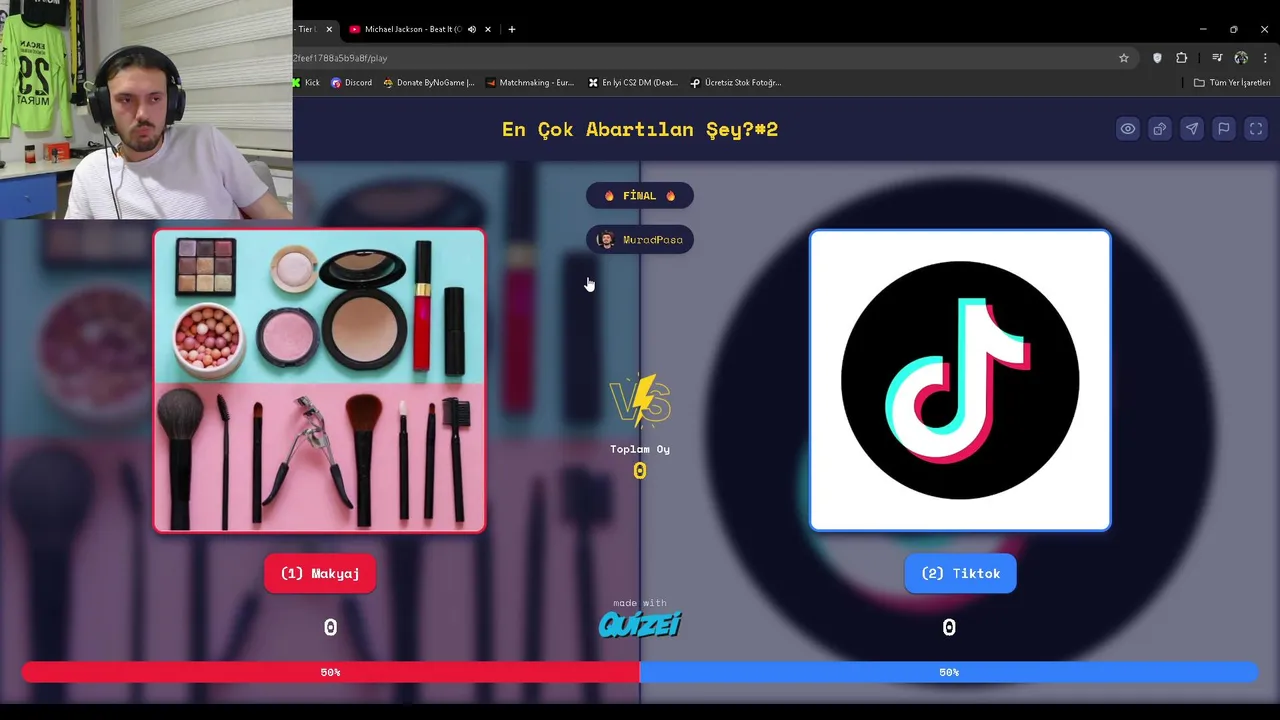Click the FİNAL round badge
1280x720 pixels.
pos(640,196)
